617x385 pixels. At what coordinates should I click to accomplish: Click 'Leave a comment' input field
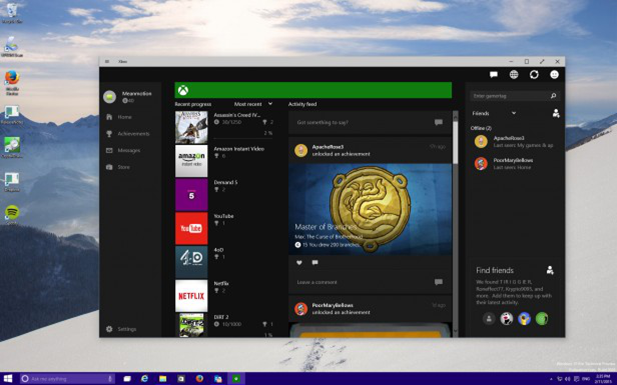point(370,282)
